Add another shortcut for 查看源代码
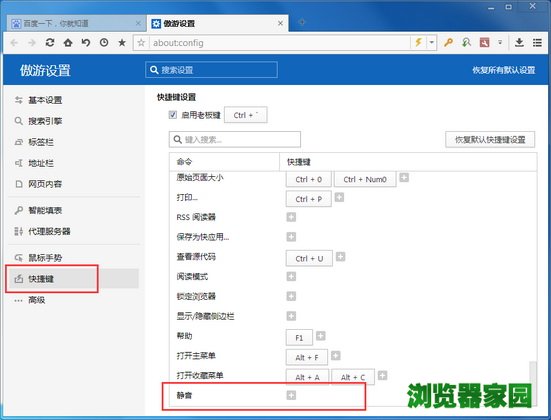 [x=341, y=257]
